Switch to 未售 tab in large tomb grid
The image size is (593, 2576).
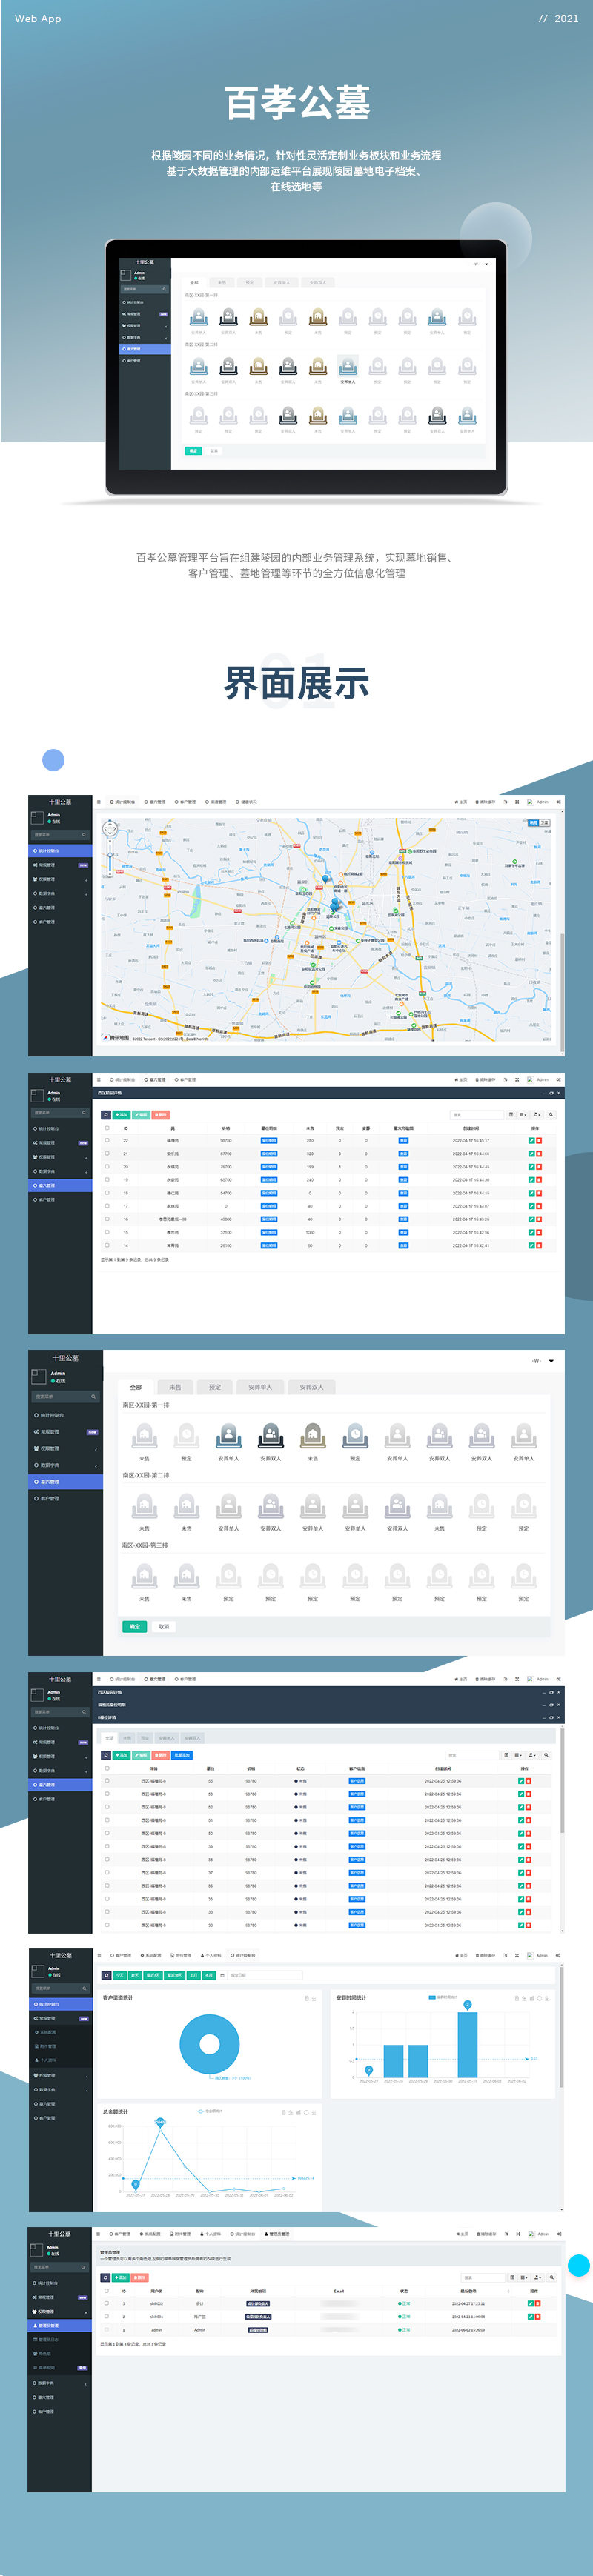[175, 1387]
